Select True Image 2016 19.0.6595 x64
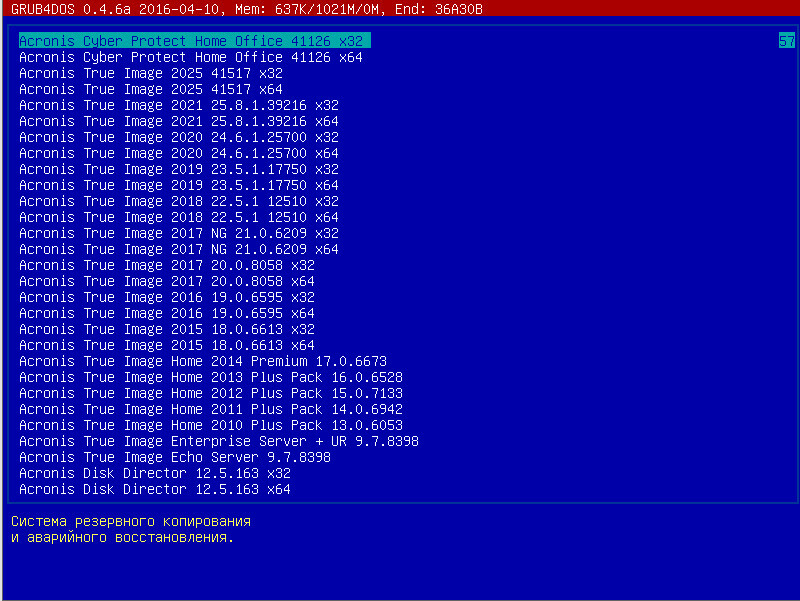The image size is (800, 601). point(167,313)
